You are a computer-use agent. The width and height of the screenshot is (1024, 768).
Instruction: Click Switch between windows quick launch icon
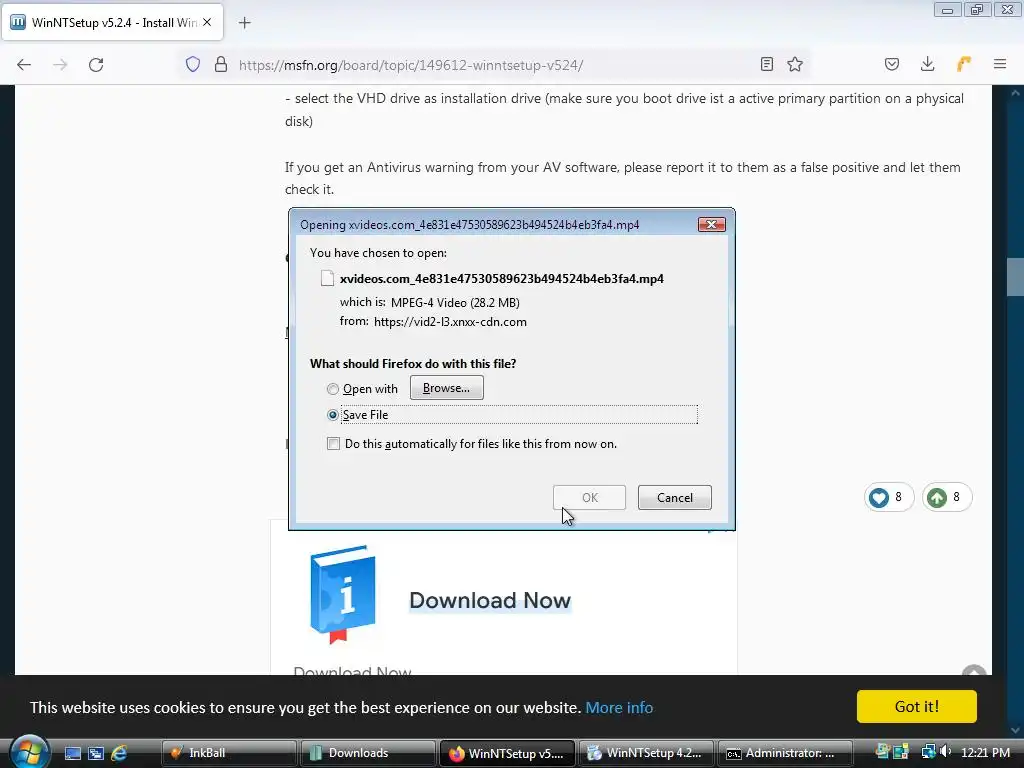[x=96, y=754]
